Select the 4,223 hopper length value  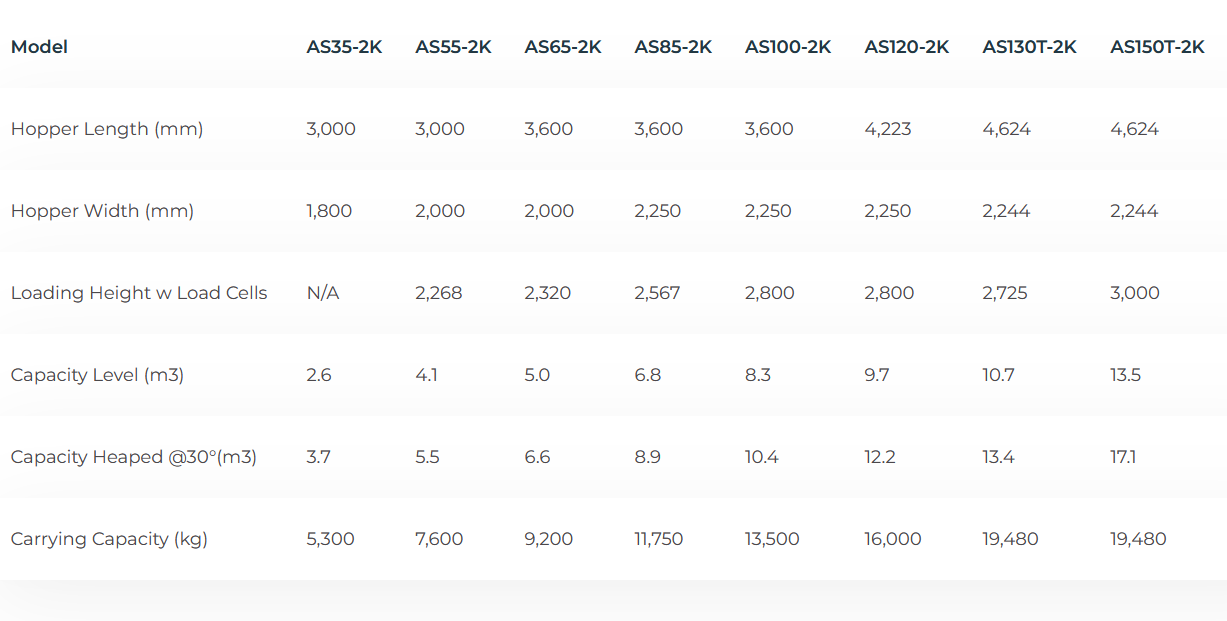888,129
